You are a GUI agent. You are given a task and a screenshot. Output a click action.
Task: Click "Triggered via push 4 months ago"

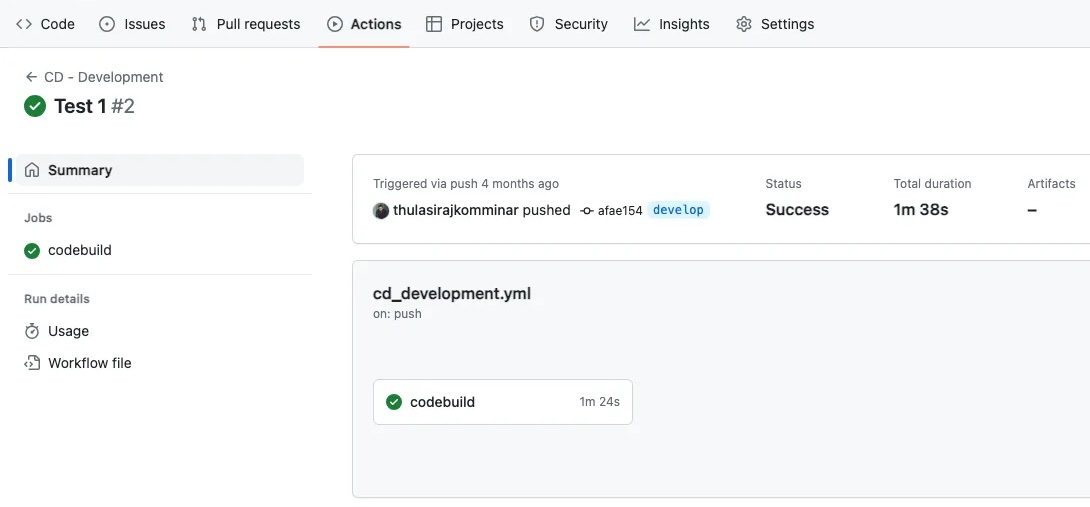click(x=466, y=184)
